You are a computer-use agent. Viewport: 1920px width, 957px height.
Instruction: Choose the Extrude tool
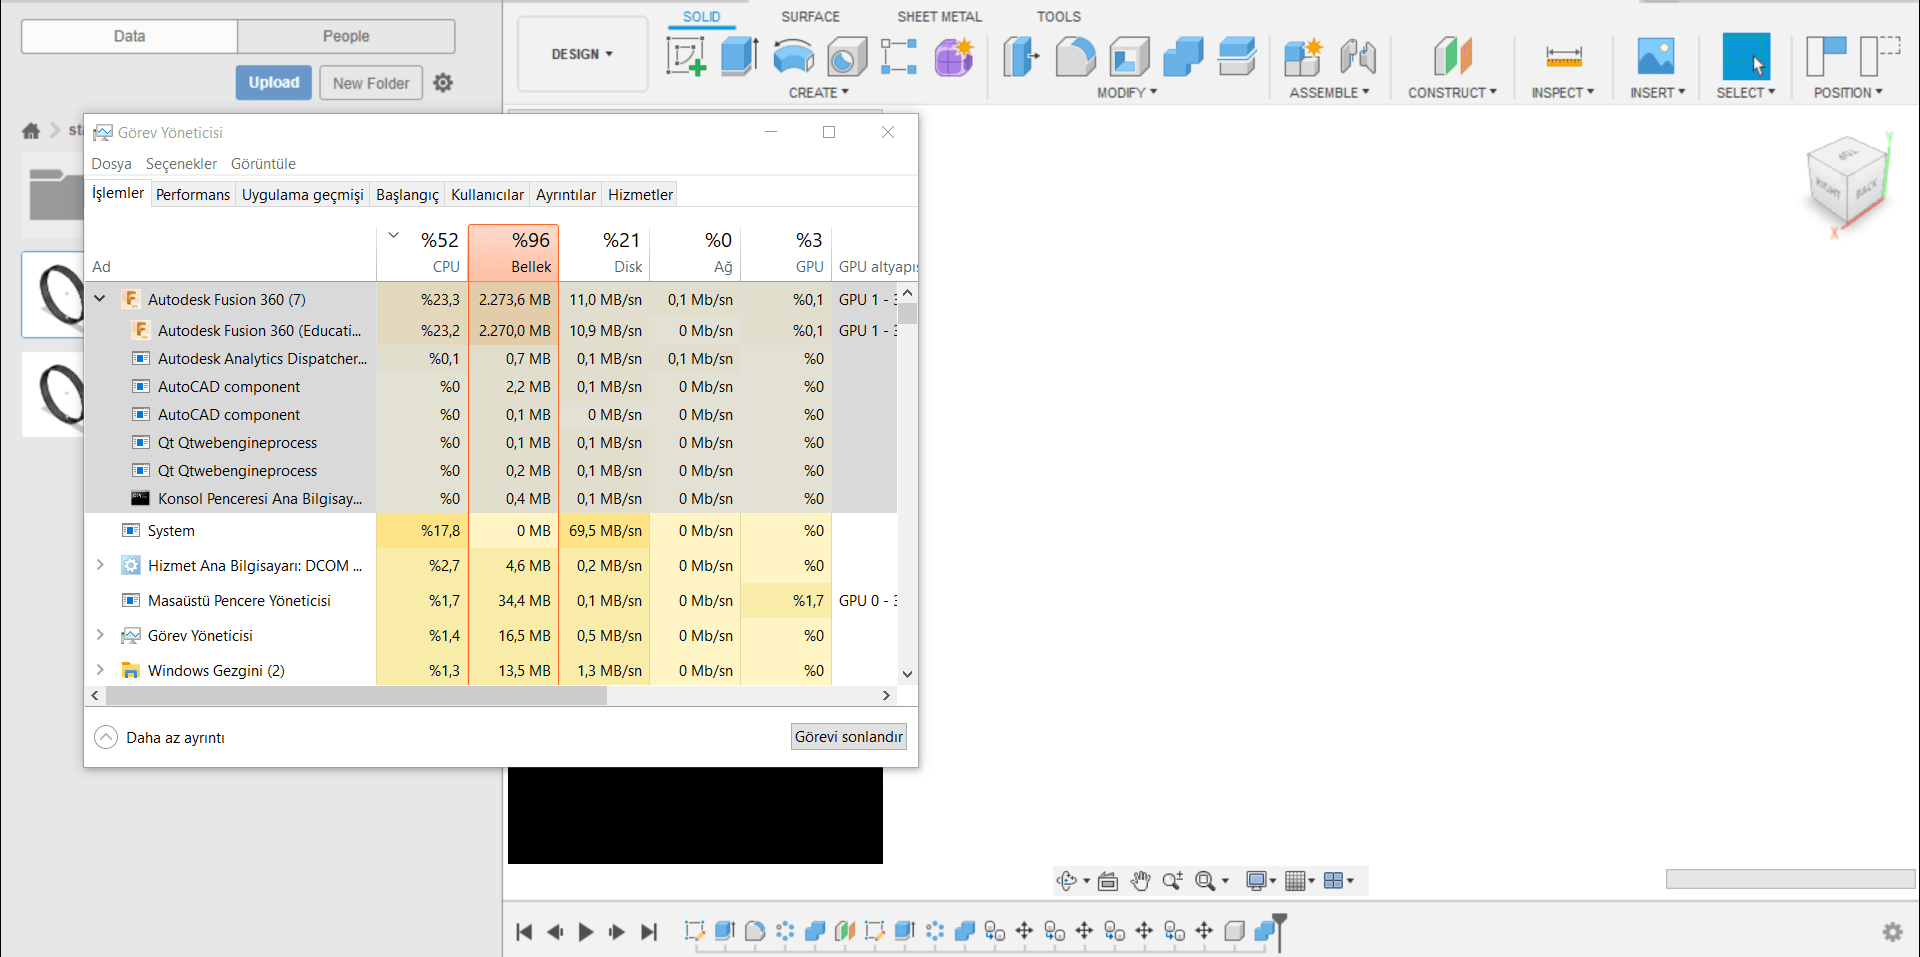740,56
